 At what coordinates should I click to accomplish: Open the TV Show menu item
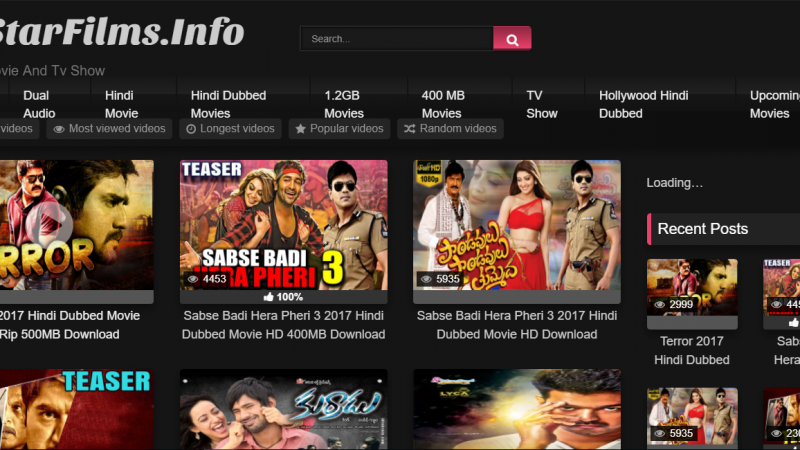click(541, 104)
